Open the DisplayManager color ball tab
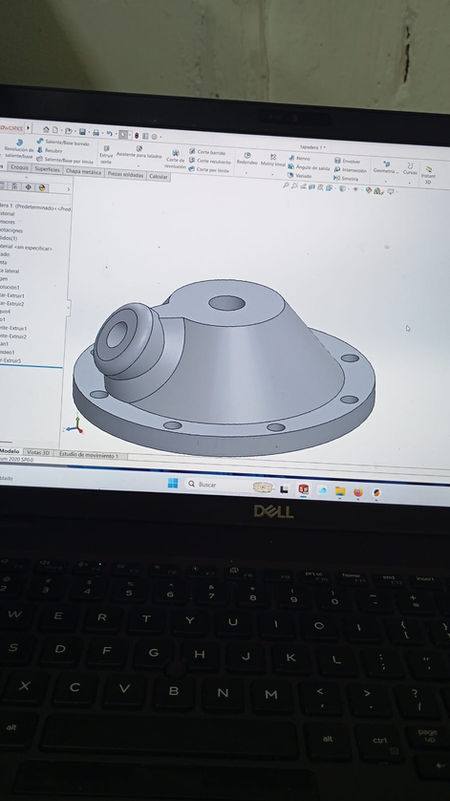 tap(42, 187)
